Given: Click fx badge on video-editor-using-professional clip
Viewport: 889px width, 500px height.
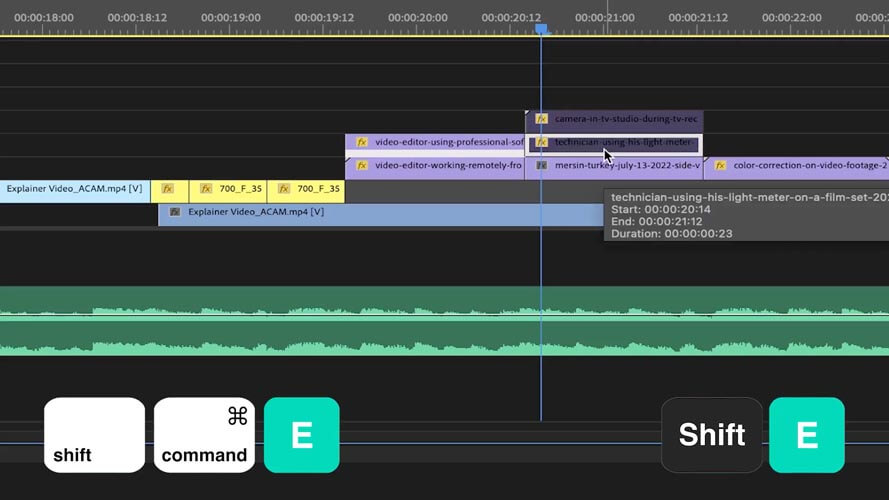Looking at the screenshot, I should 362,142.
